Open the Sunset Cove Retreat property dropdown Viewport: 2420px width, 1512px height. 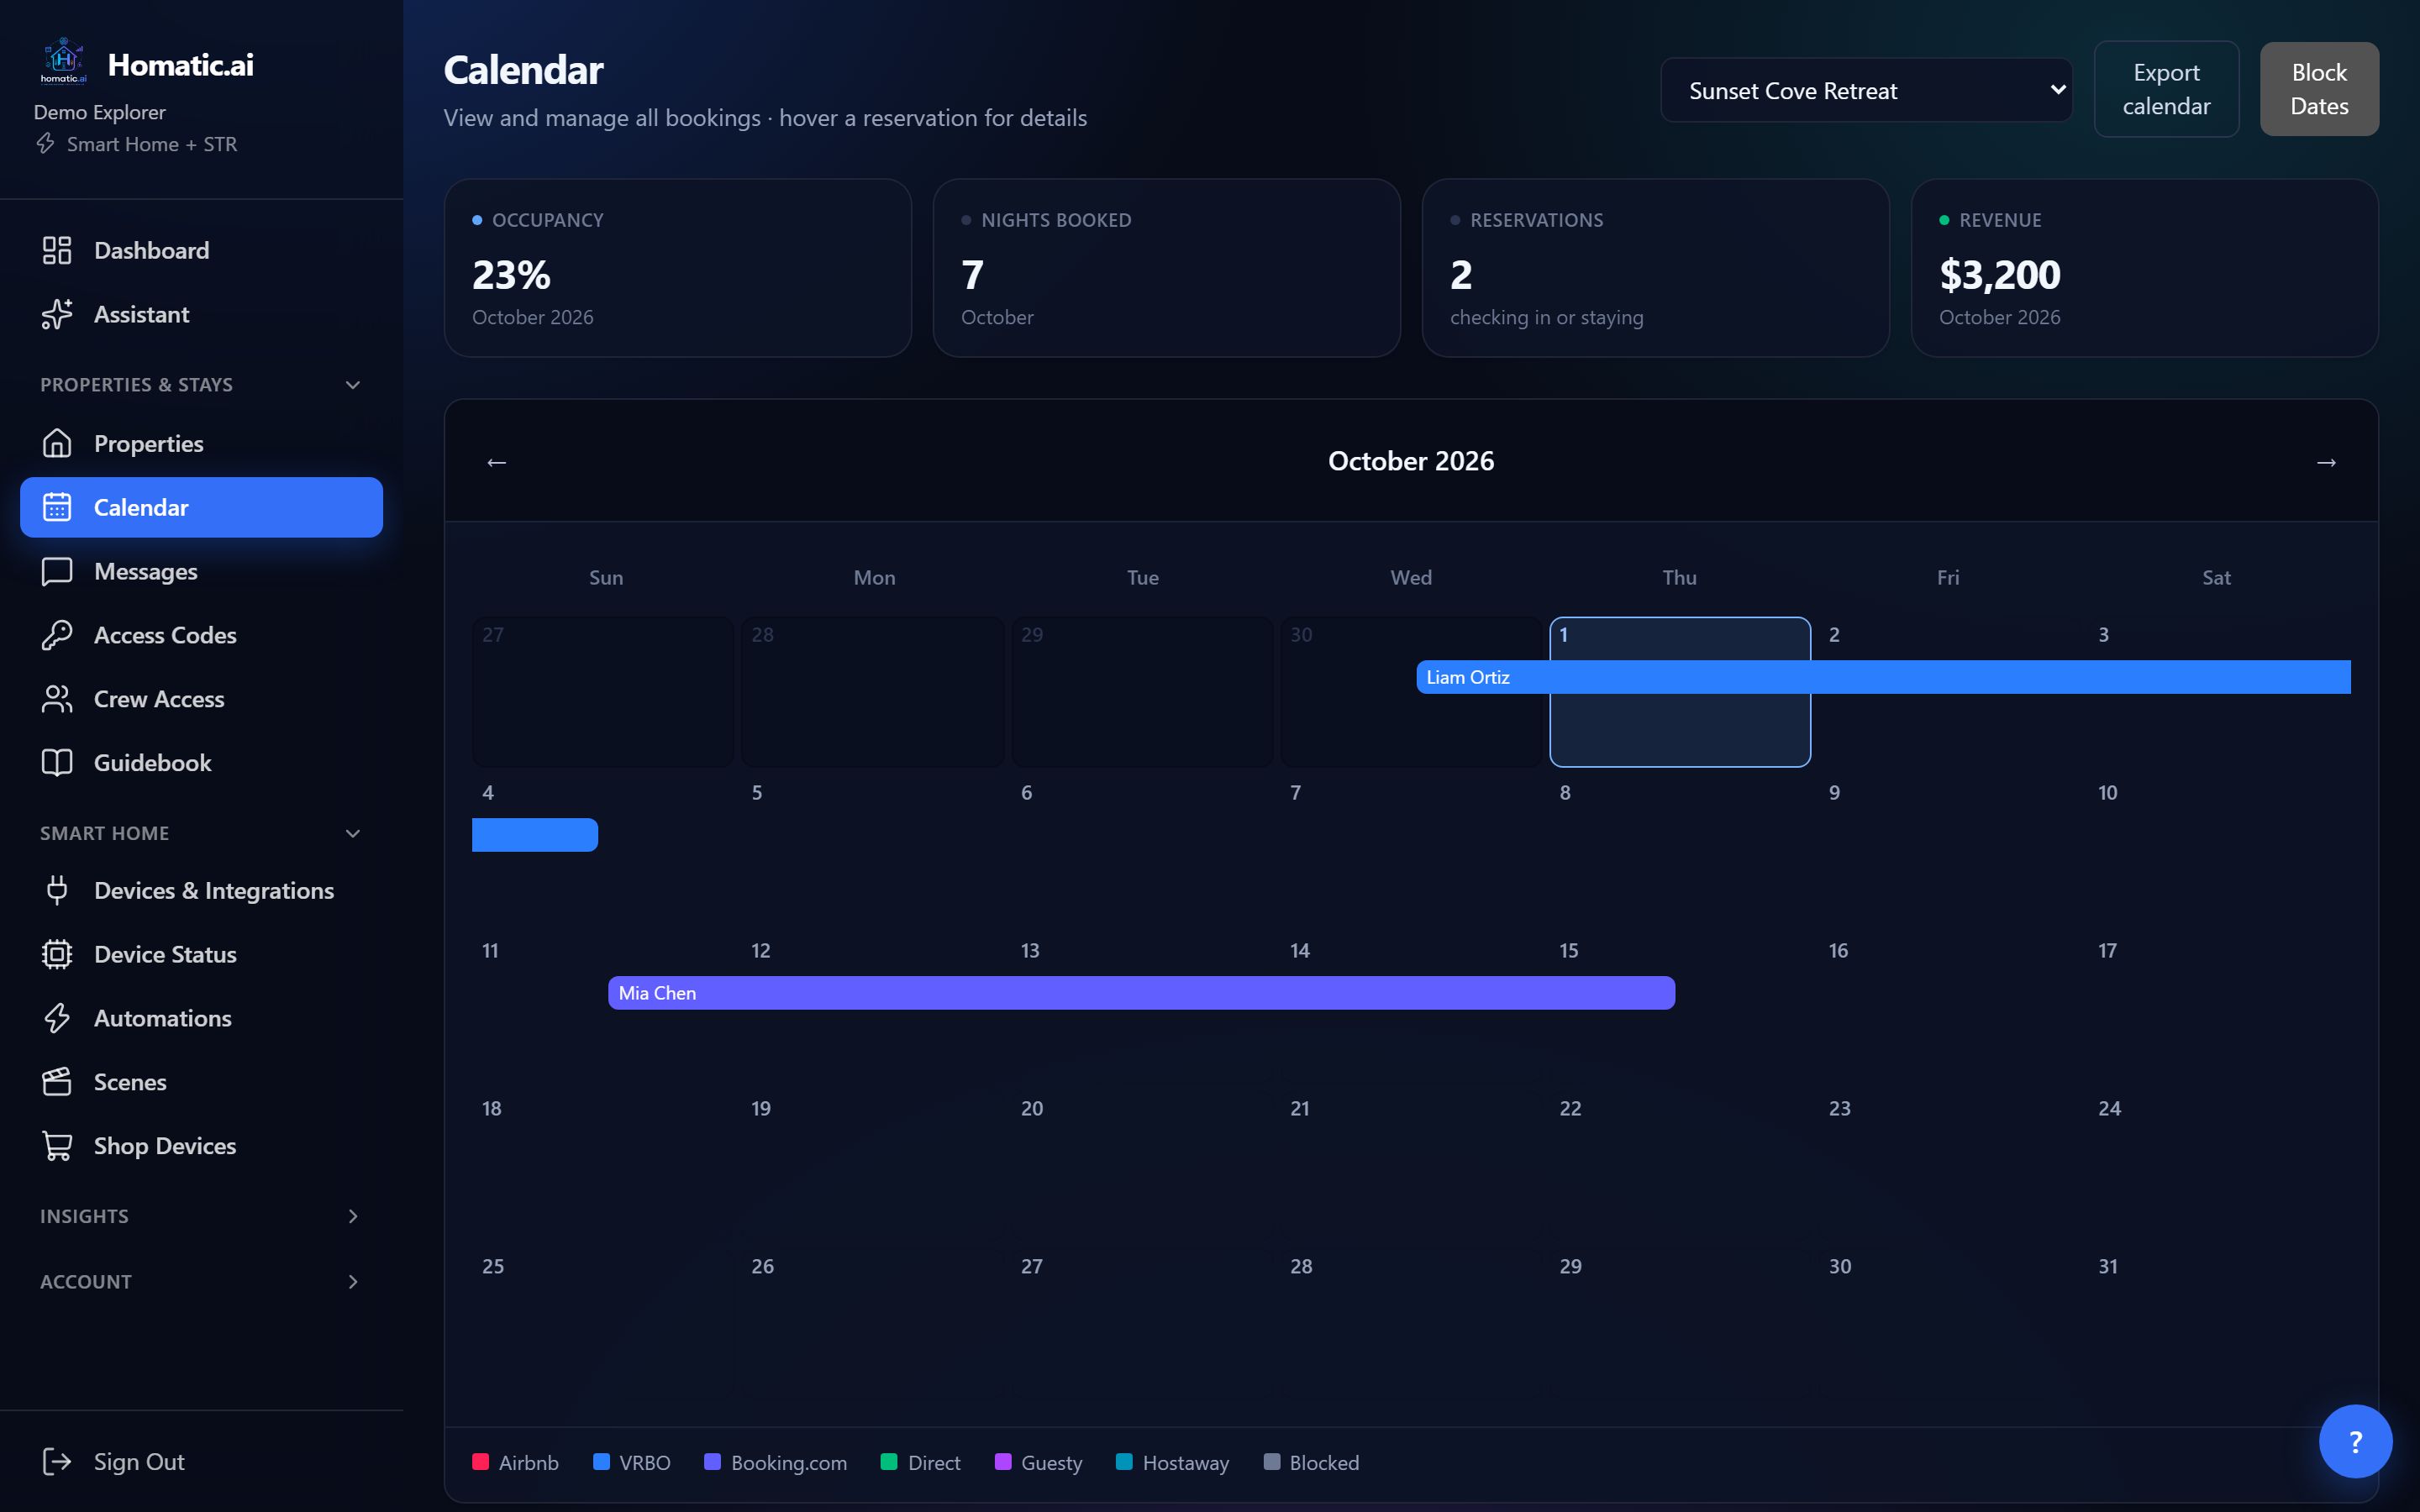pos(1866,90)
